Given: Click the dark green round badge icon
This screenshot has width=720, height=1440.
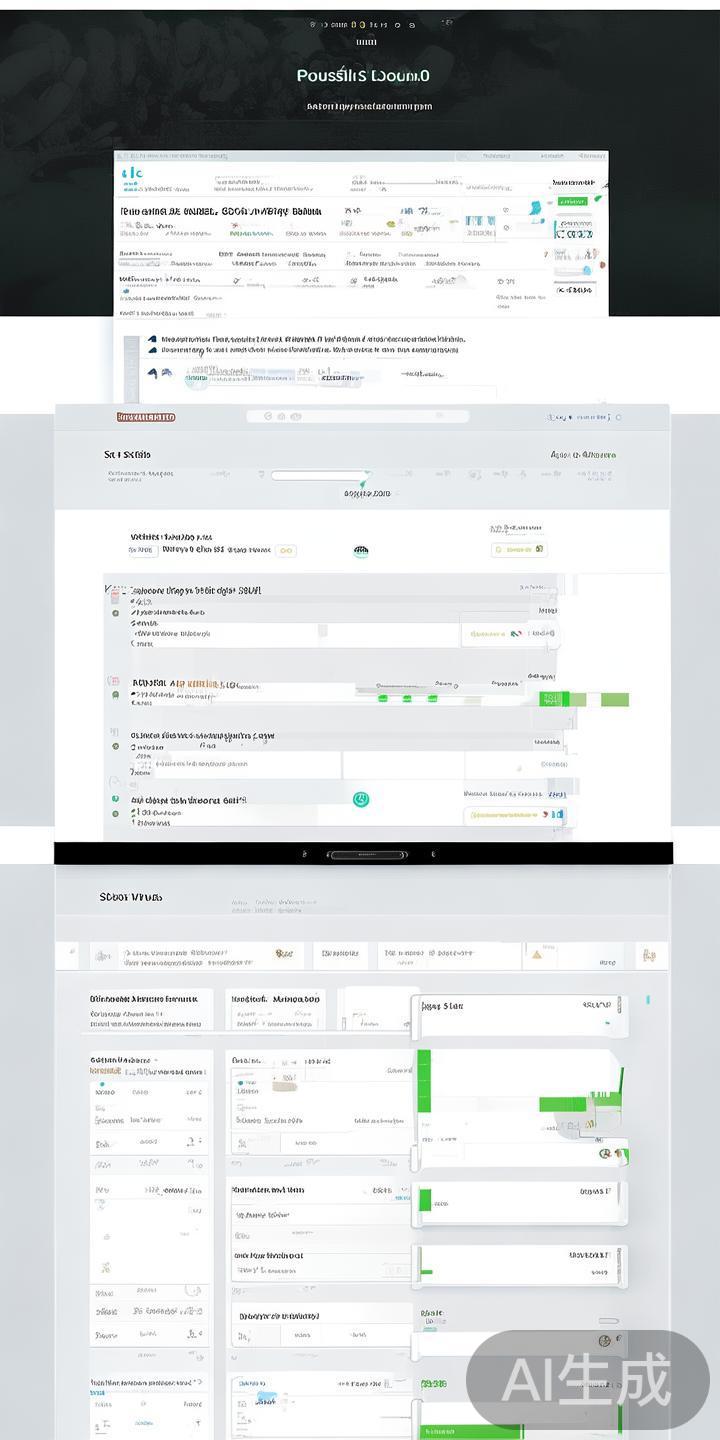Looking at the screenshot, I should (x=361, y=551).
